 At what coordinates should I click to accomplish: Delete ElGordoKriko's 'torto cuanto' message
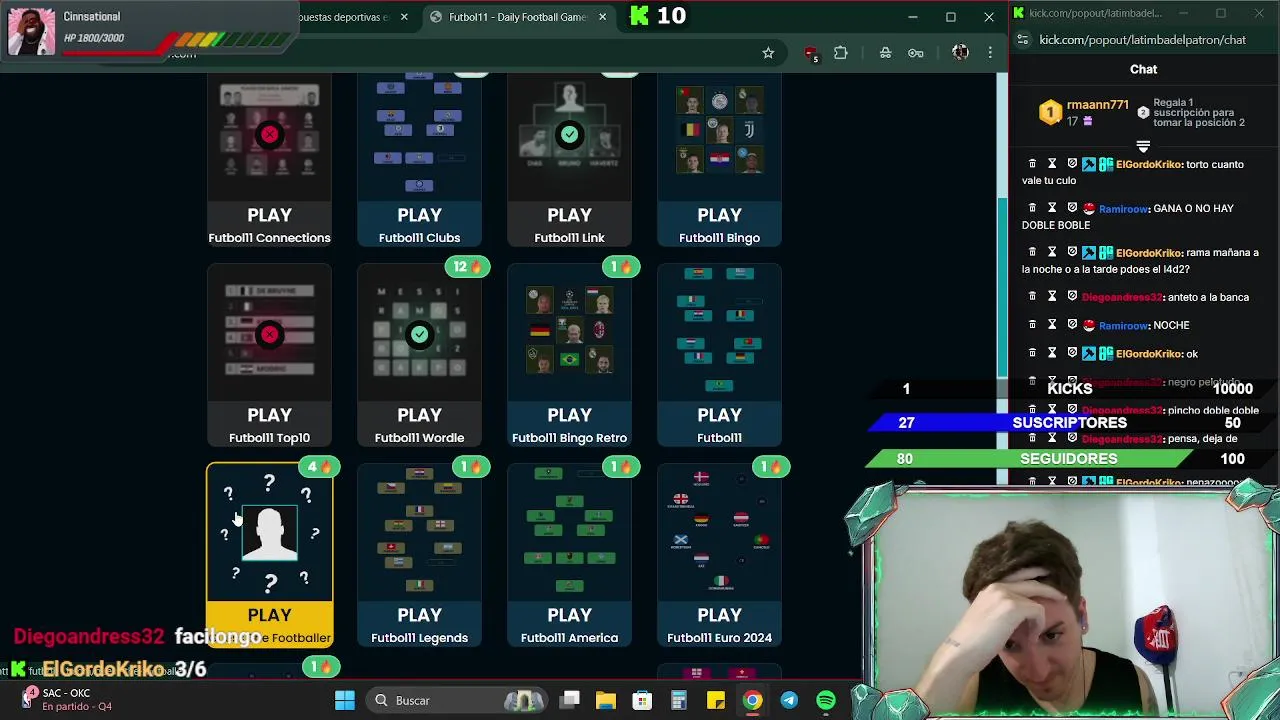tap(1032, 164)
